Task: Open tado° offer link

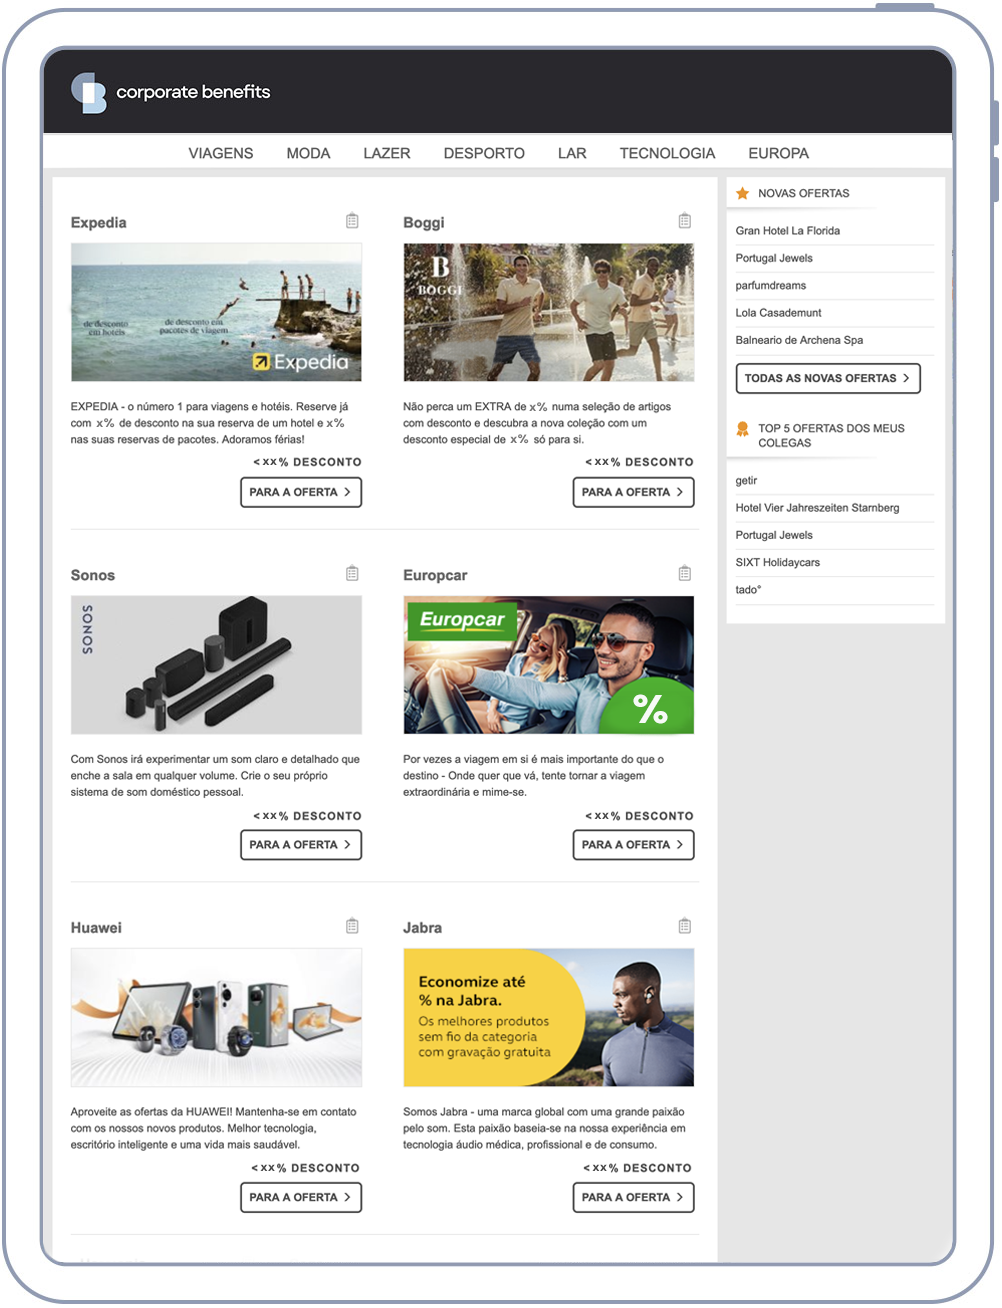Action: tap(749, 590)
